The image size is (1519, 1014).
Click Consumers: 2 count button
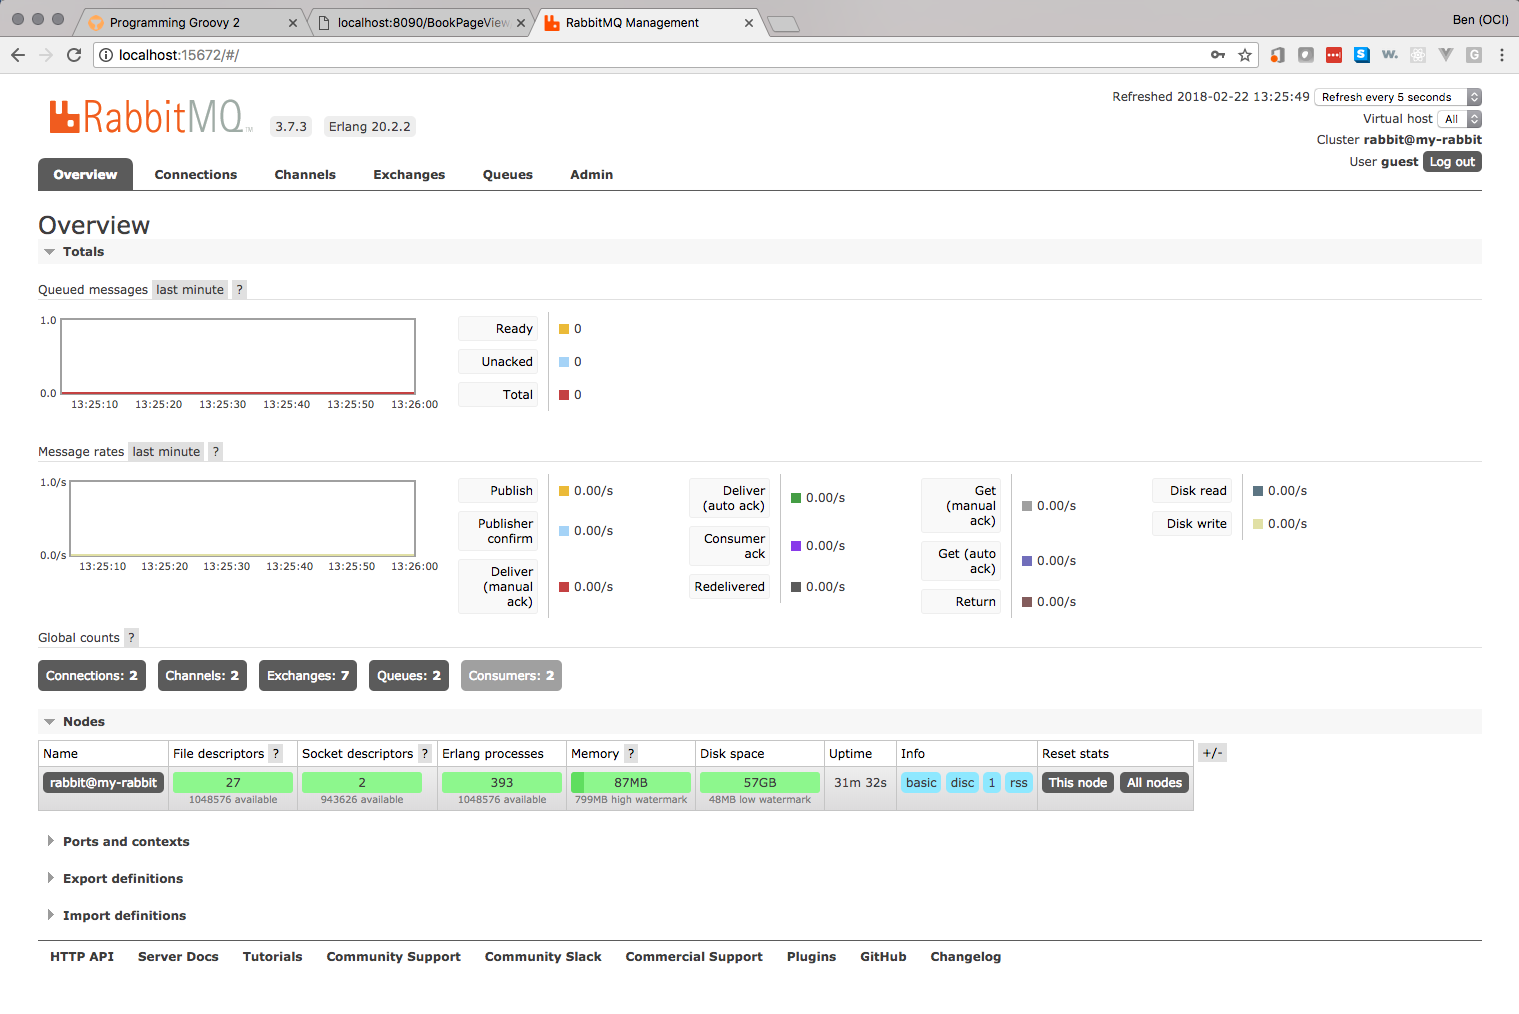coord(511,676)
